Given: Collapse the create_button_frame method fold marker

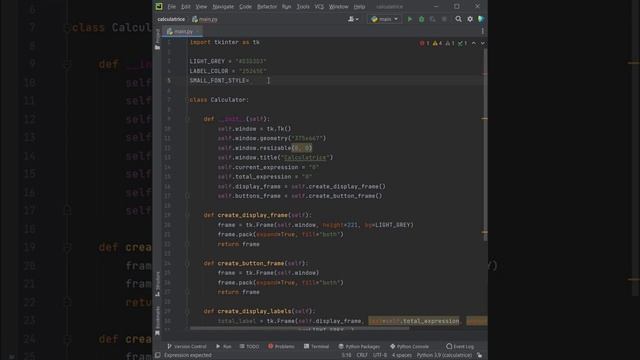Looking at the screenshot, I should coord(187,263).
